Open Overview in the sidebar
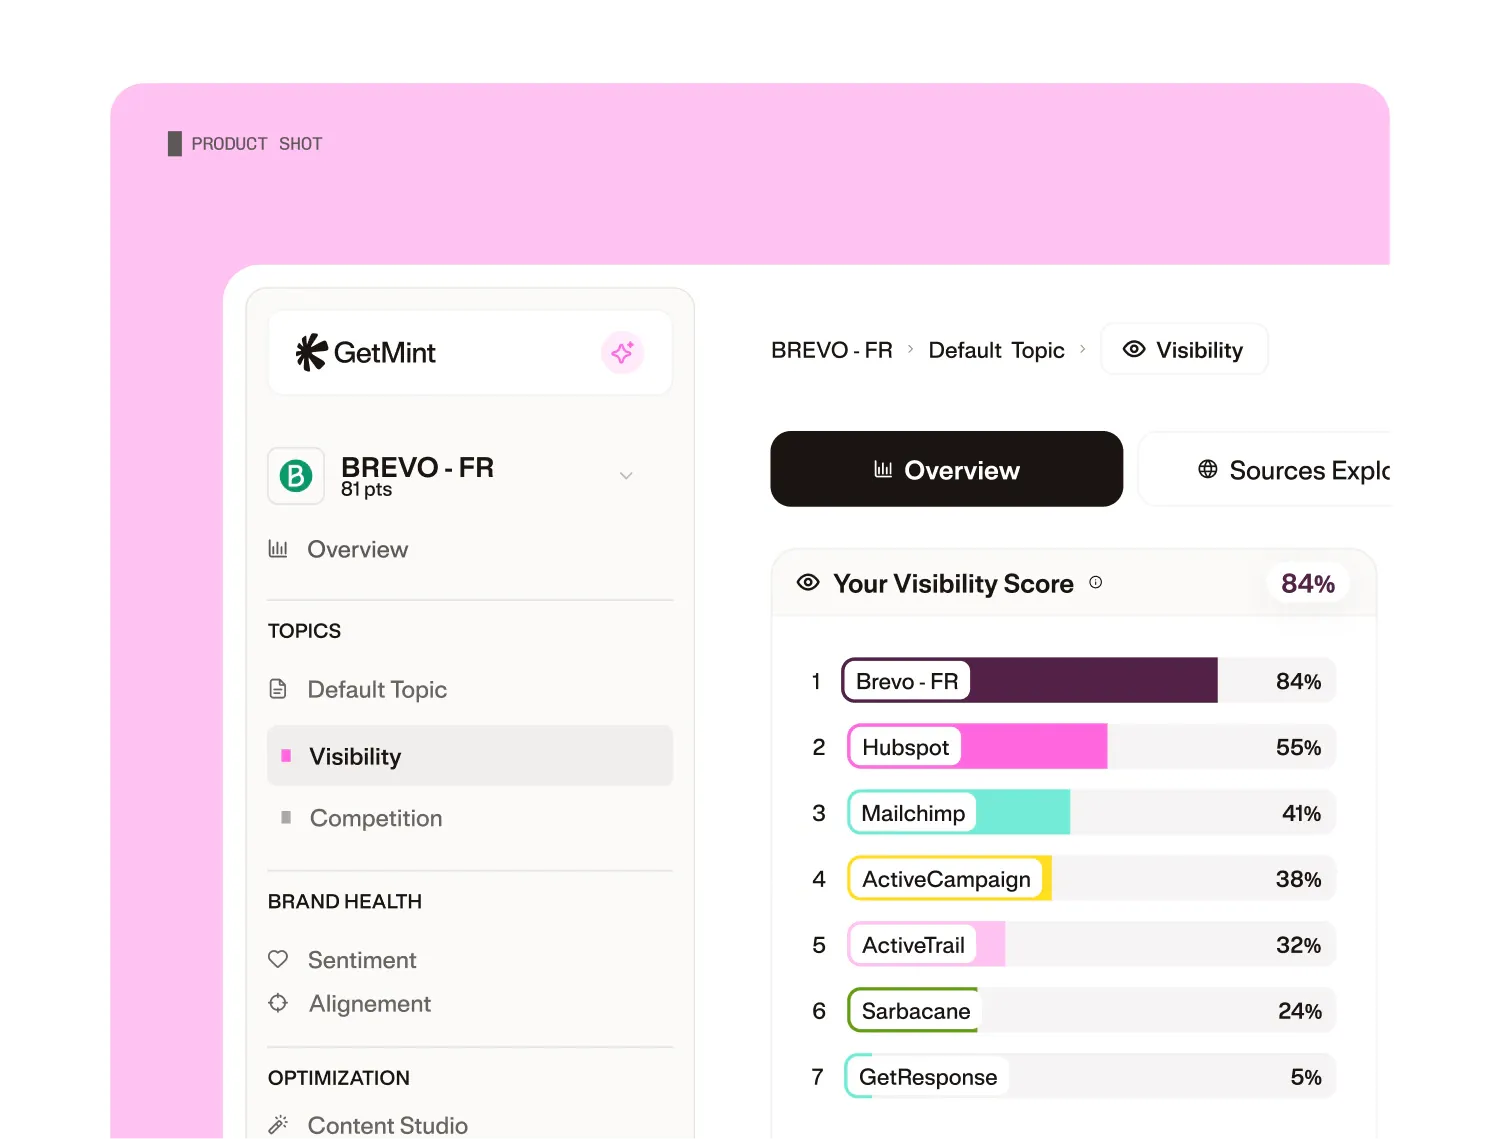The width and height of the screenshot is (1500, 1139). point(357,549)
